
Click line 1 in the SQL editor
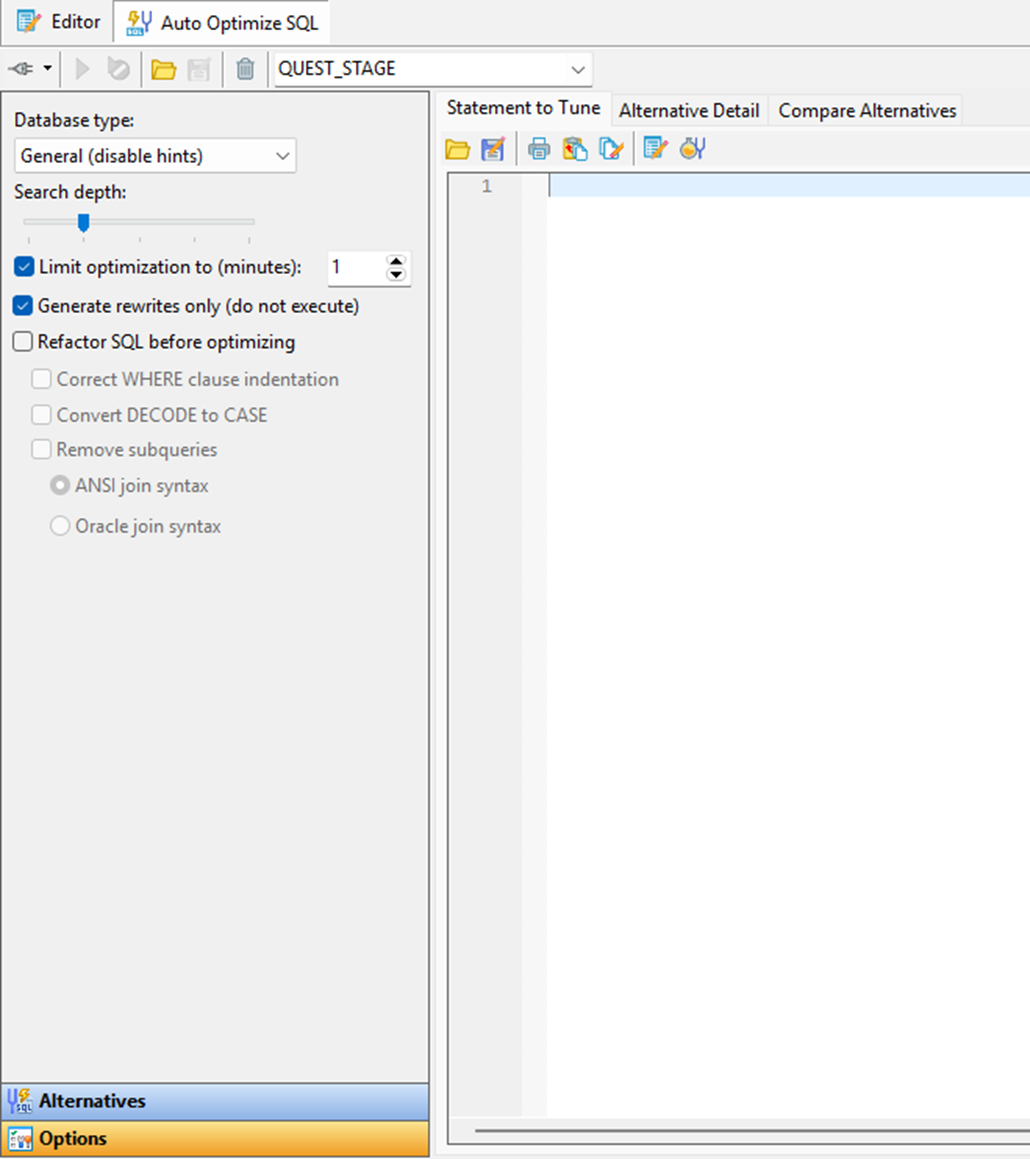coord(789,186)
